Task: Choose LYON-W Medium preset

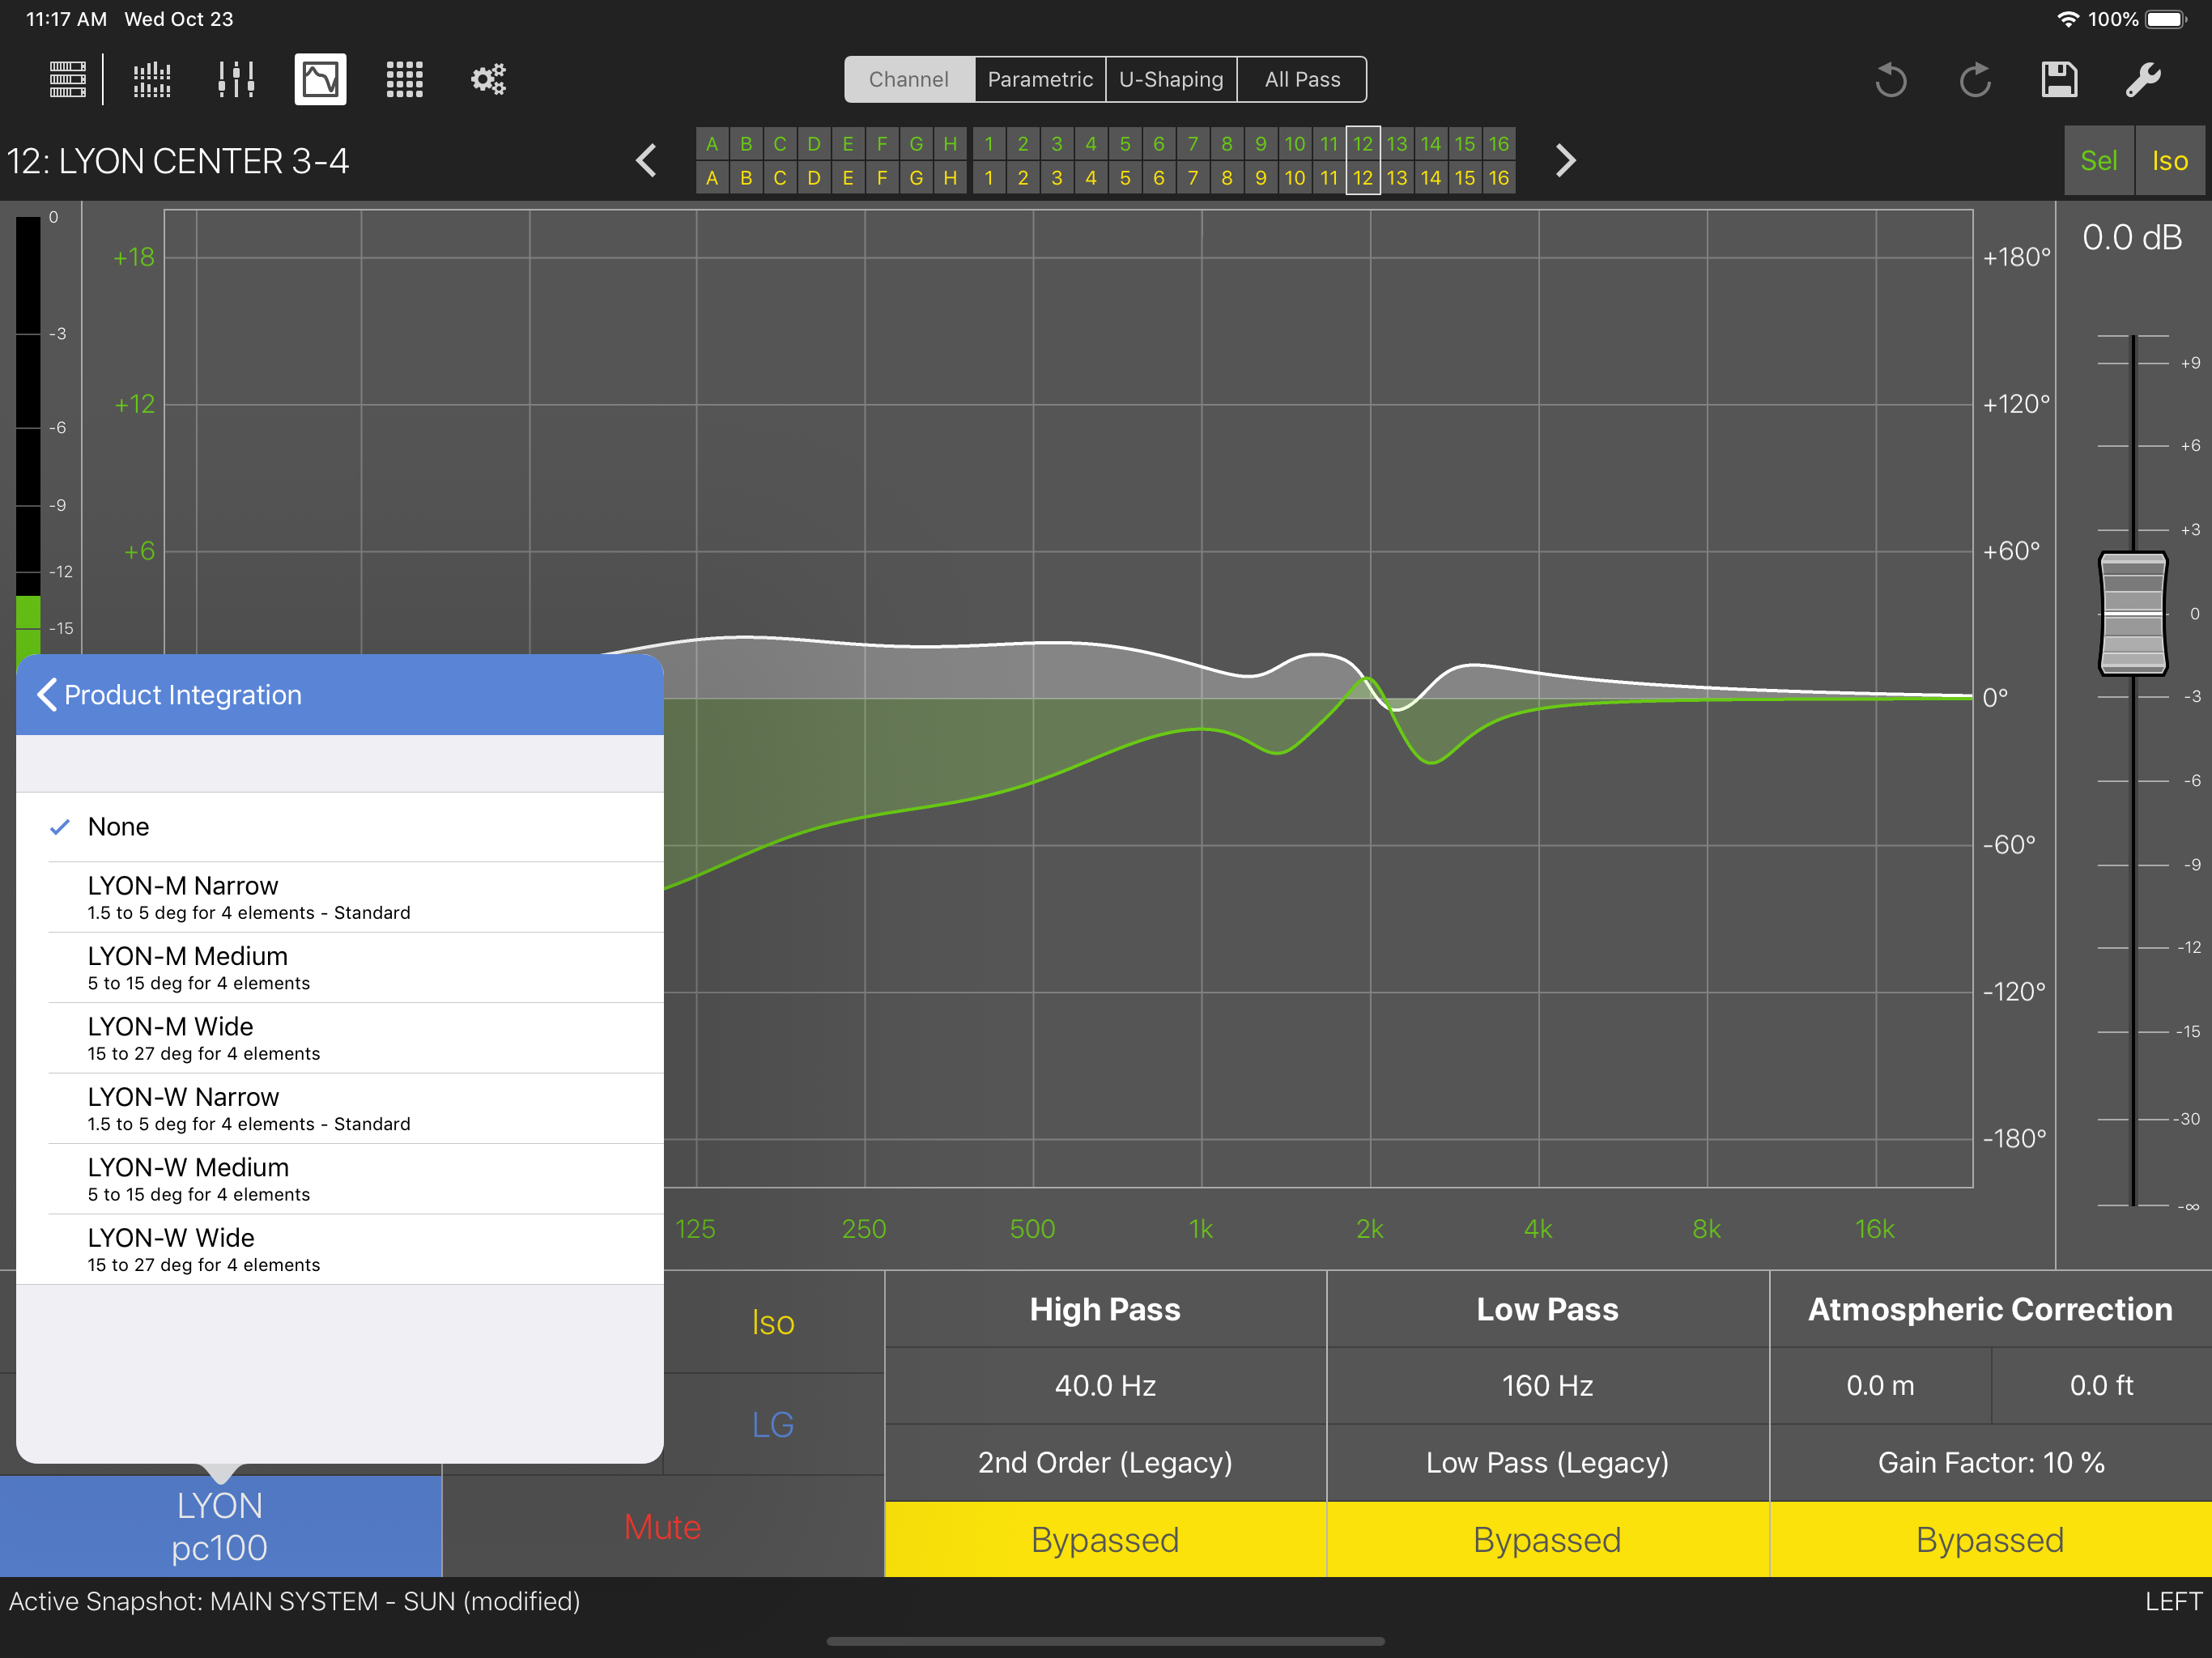Action: tap(340, 1179)
